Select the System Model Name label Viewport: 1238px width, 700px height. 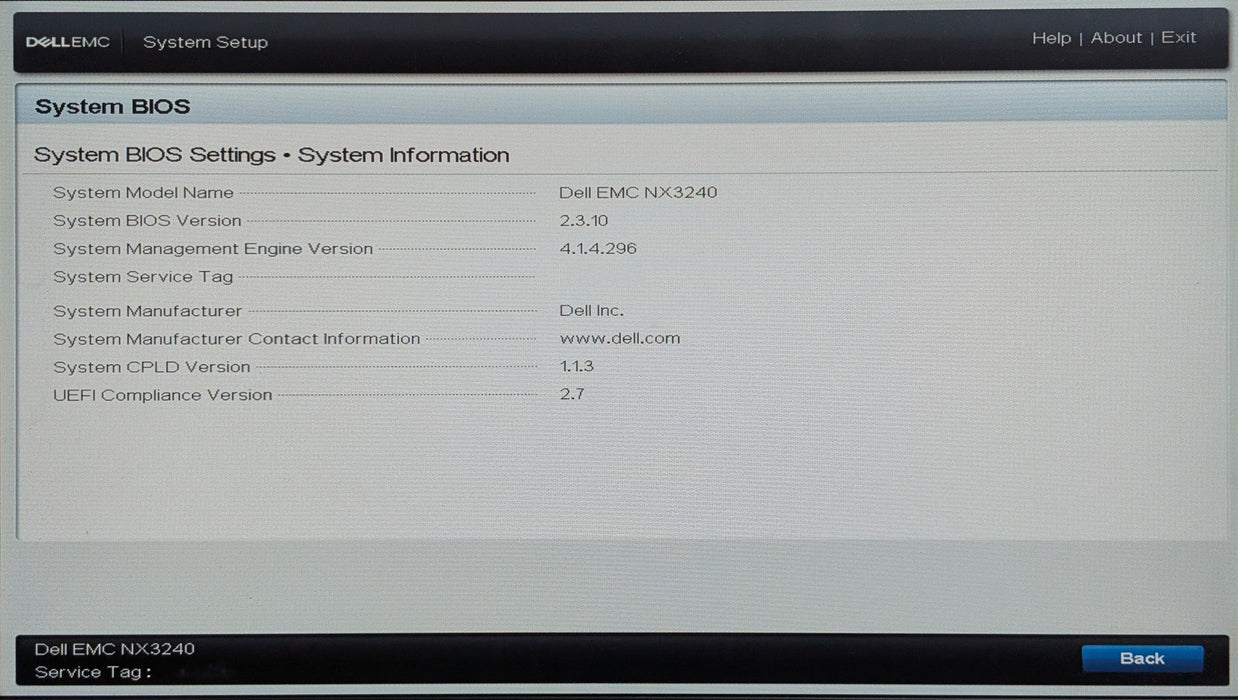[x=143, y=193]
